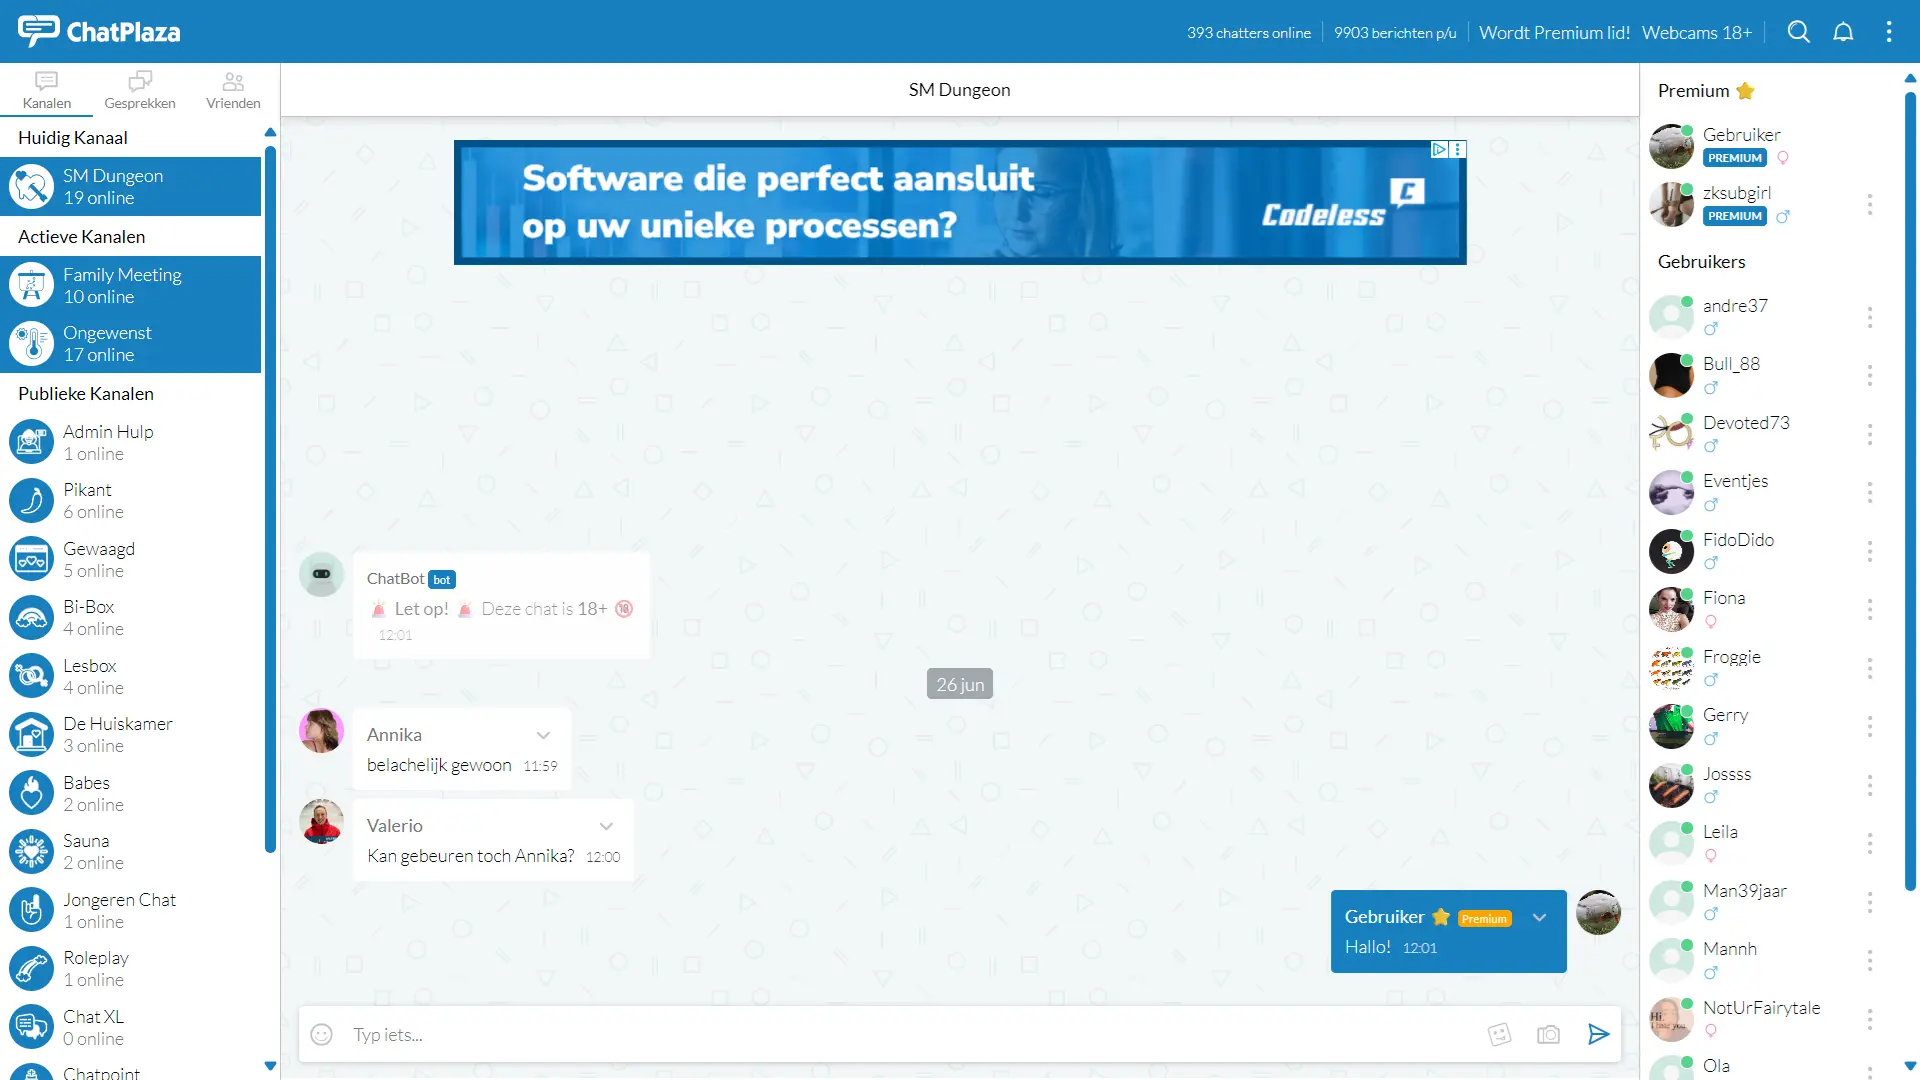Open chevron menu on Gebruiker's Hallo message
The width and height of the screenshot is (1920, 1080).
coord(1539,917)
